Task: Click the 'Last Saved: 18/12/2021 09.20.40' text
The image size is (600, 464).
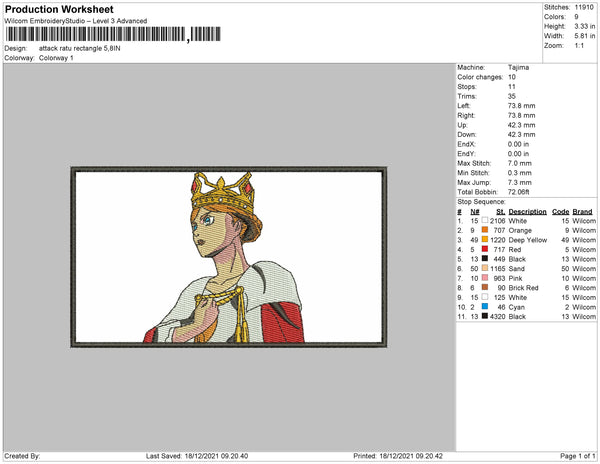Action: (x=197, y=456)
